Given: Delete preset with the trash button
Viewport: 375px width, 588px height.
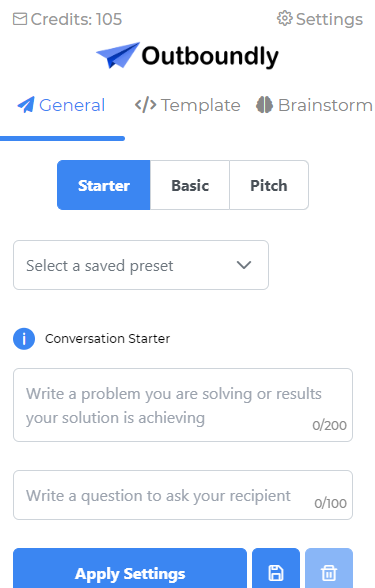Looking at the screenshot, I should click(329, 570).
